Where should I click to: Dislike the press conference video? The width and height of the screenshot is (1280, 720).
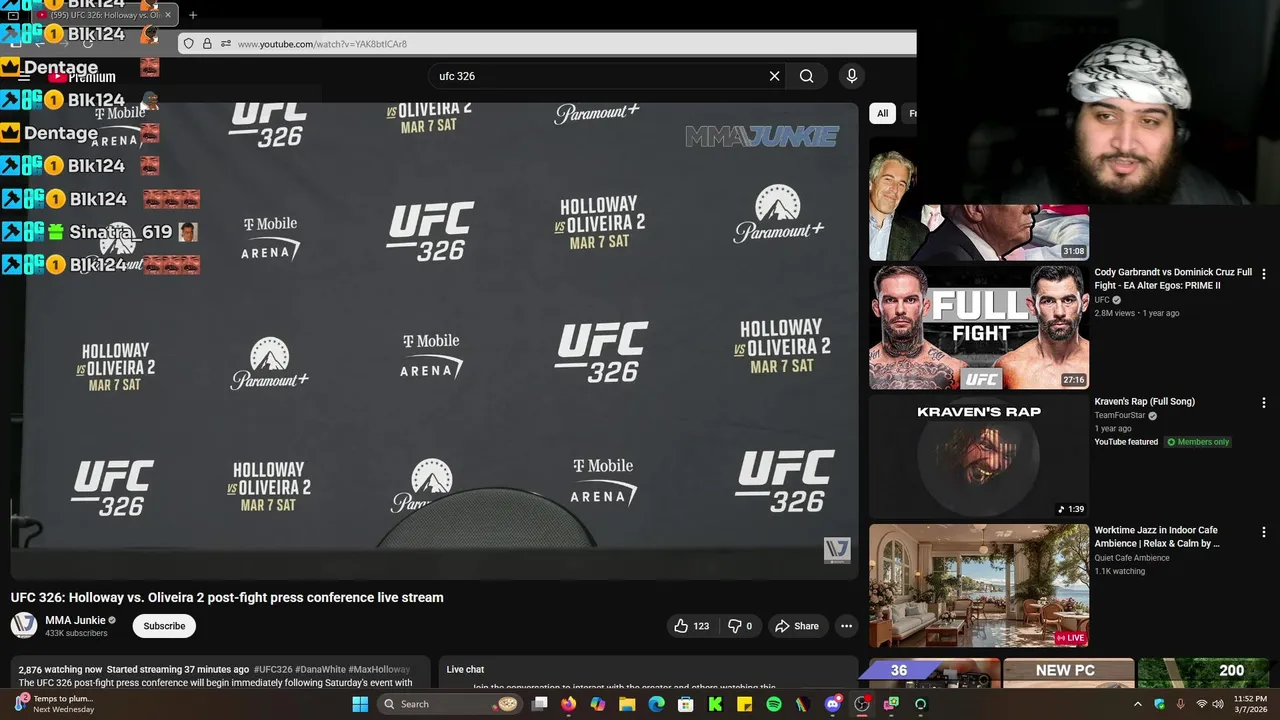tap(739, 626)
